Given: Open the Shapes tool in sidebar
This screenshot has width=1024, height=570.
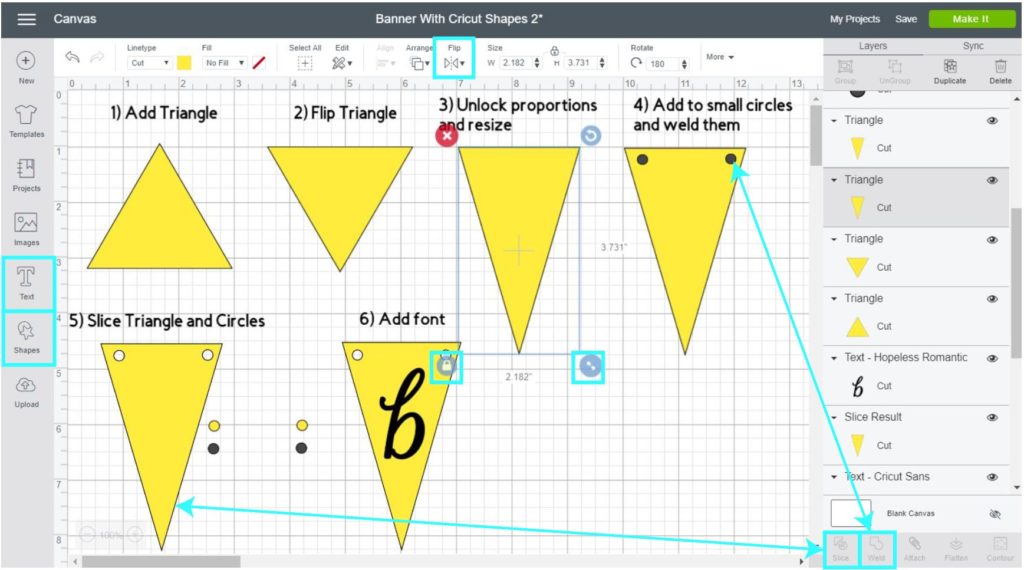Looking at the screenshot, I should click(26, 335).
